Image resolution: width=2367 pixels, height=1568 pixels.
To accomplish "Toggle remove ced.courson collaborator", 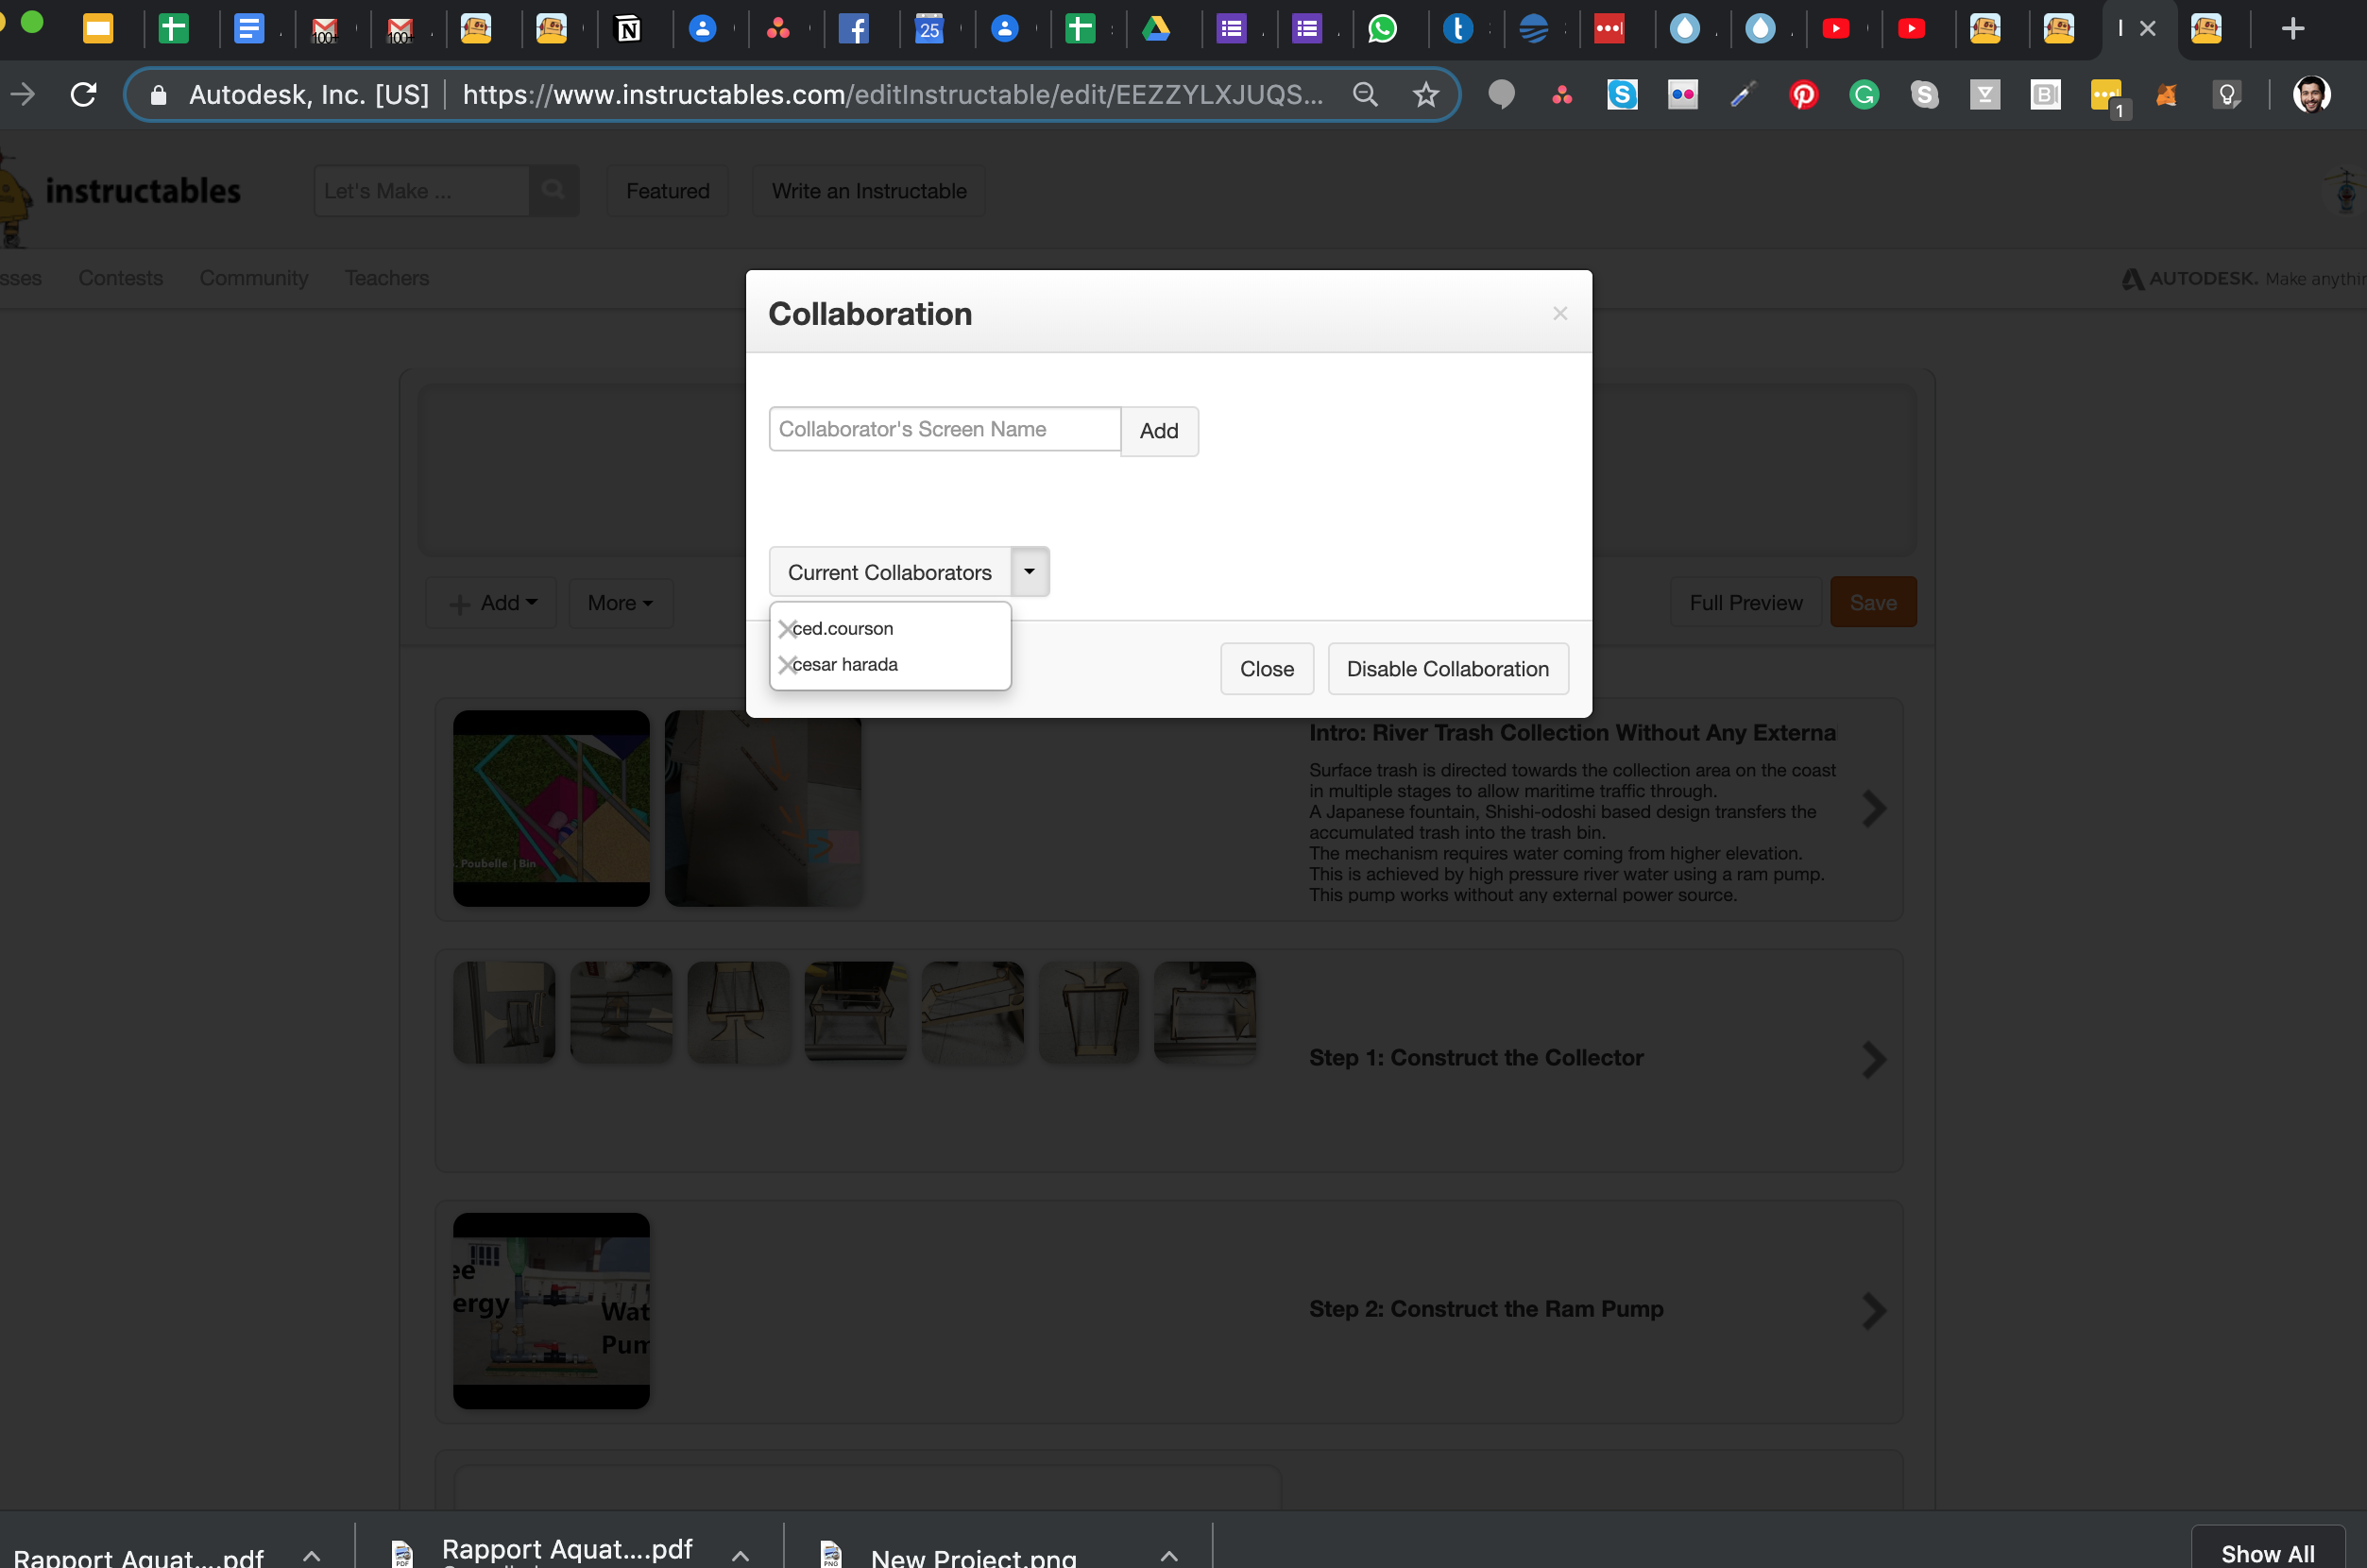I will tap(784, 626).
